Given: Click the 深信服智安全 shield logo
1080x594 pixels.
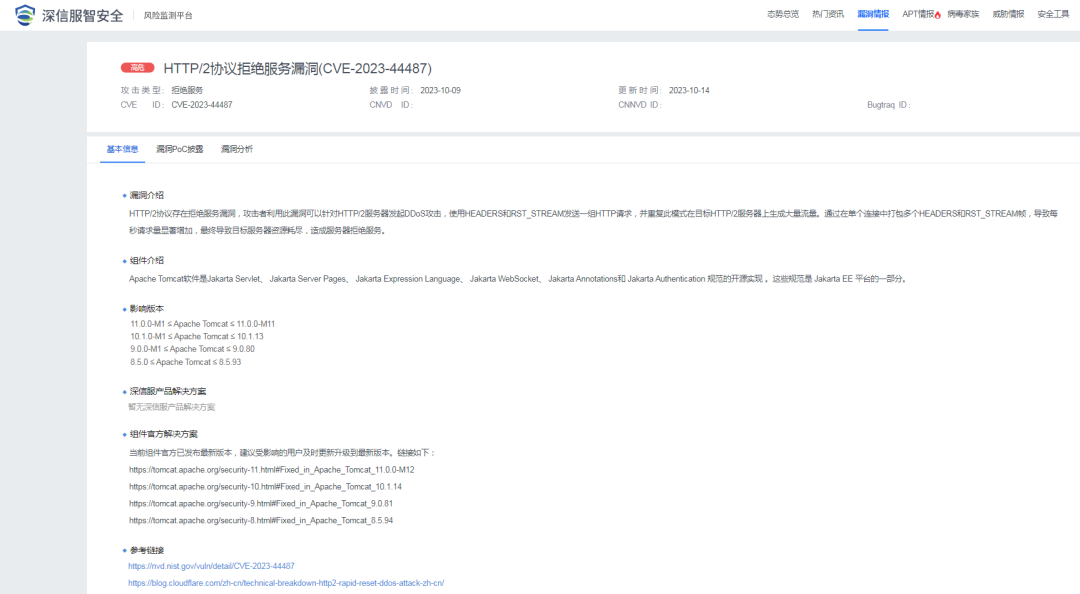Looking at the screenshot, I should 25,15.
